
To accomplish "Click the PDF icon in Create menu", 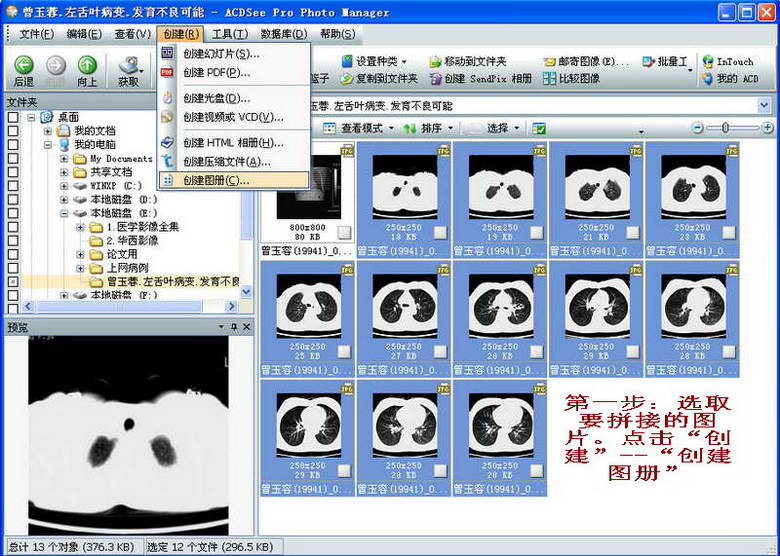I will click(168, 72).
